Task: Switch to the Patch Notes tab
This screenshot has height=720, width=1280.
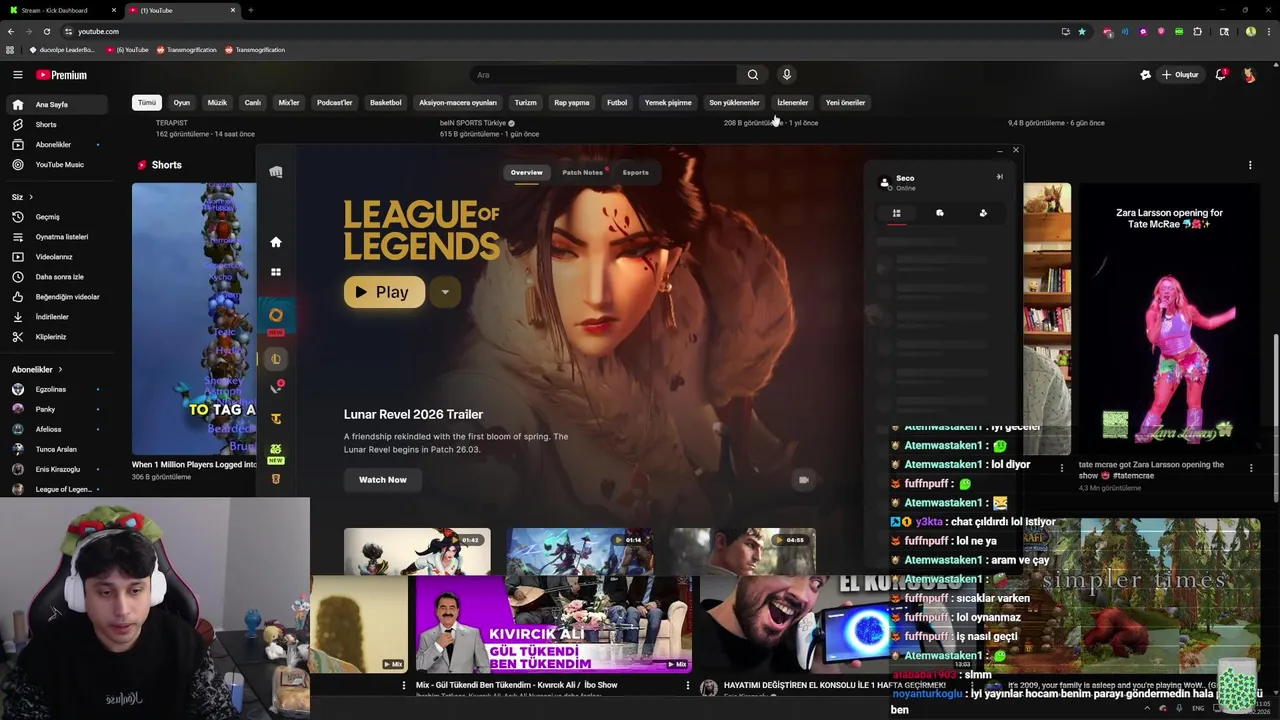Action: [582, 172]
